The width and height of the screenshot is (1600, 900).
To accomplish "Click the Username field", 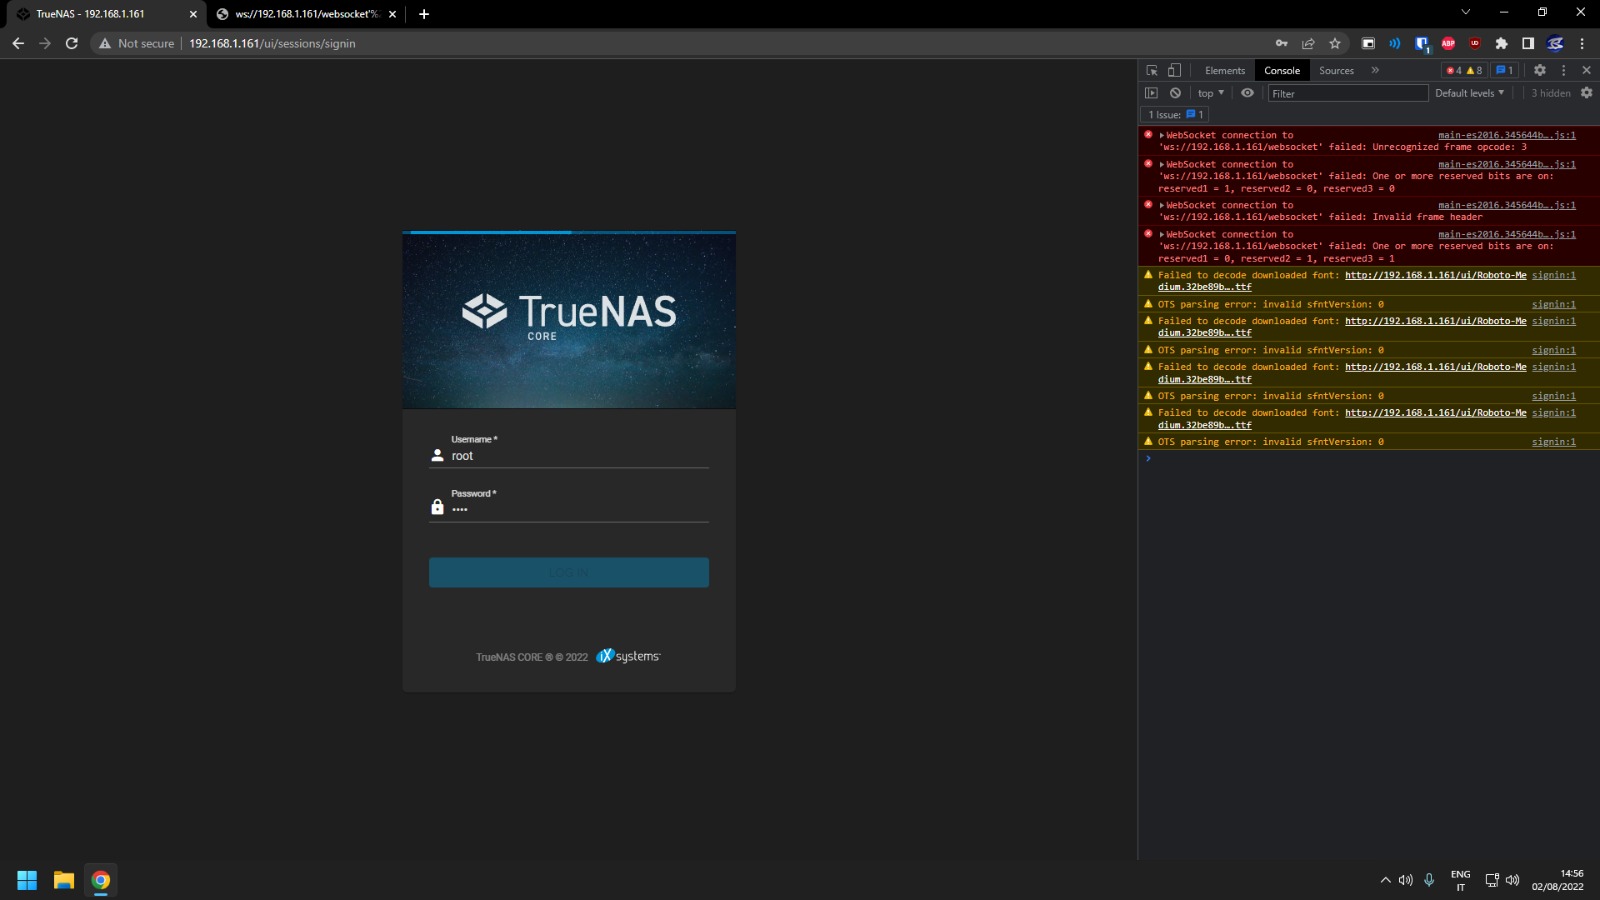I will click(x=569, y=456).
